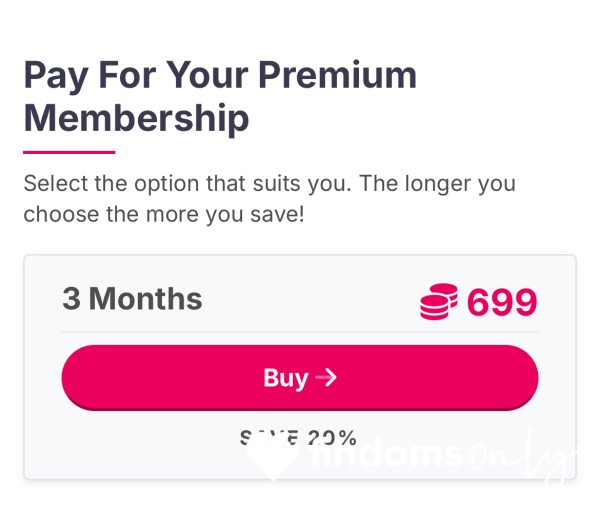Click 'Select the option that suits you' text
The width and height of the screenshot is (600, 506).
point(188,183)
